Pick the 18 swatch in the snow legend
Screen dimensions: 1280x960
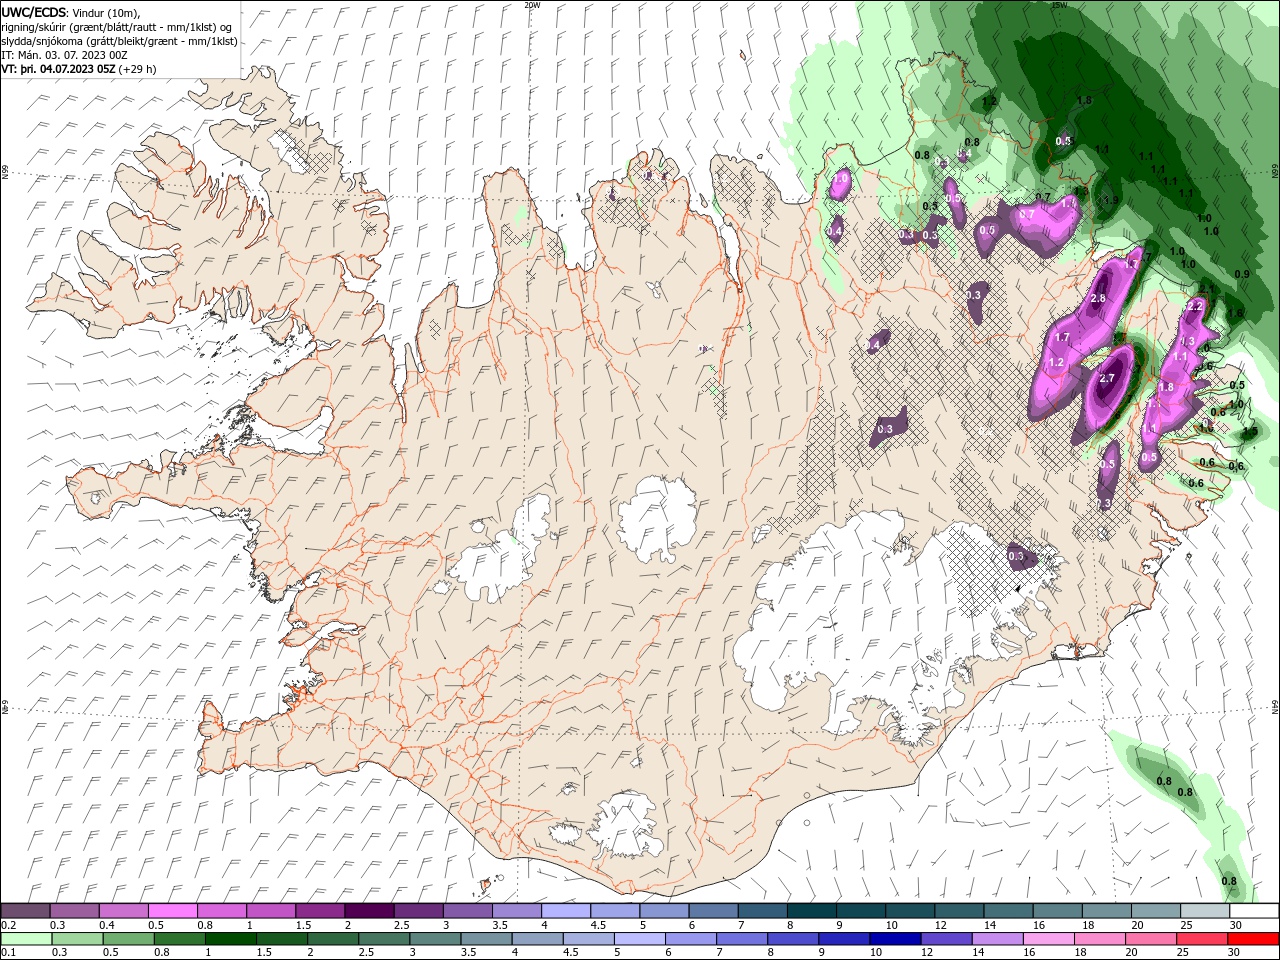point(1105,910)
